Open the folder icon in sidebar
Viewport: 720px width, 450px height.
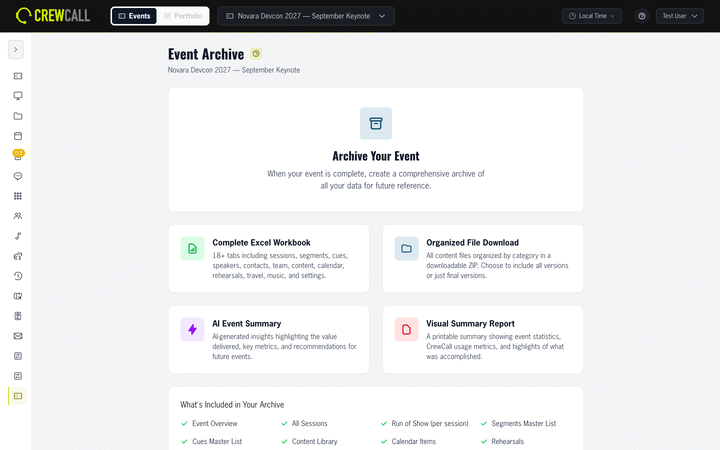tap(18, 116)
